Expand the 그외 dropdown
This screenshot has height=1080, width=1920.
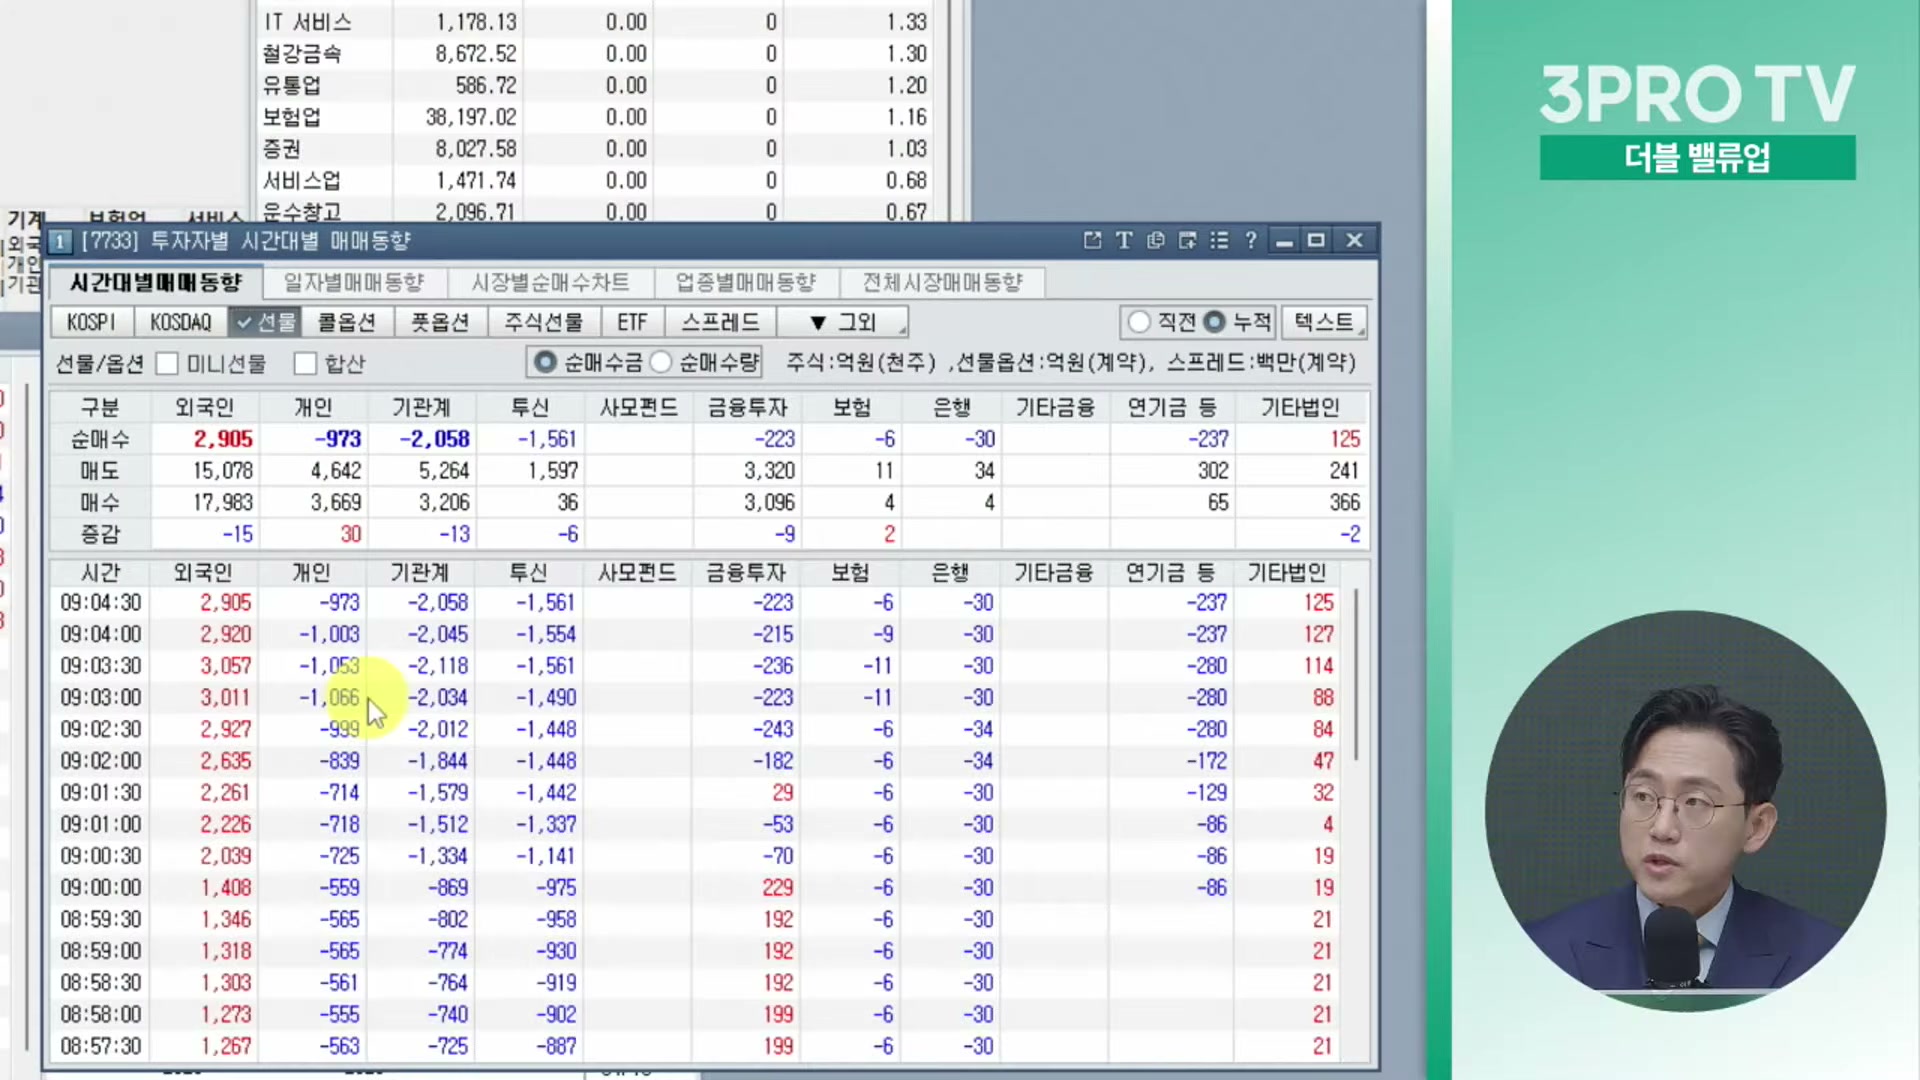point(842,322)
